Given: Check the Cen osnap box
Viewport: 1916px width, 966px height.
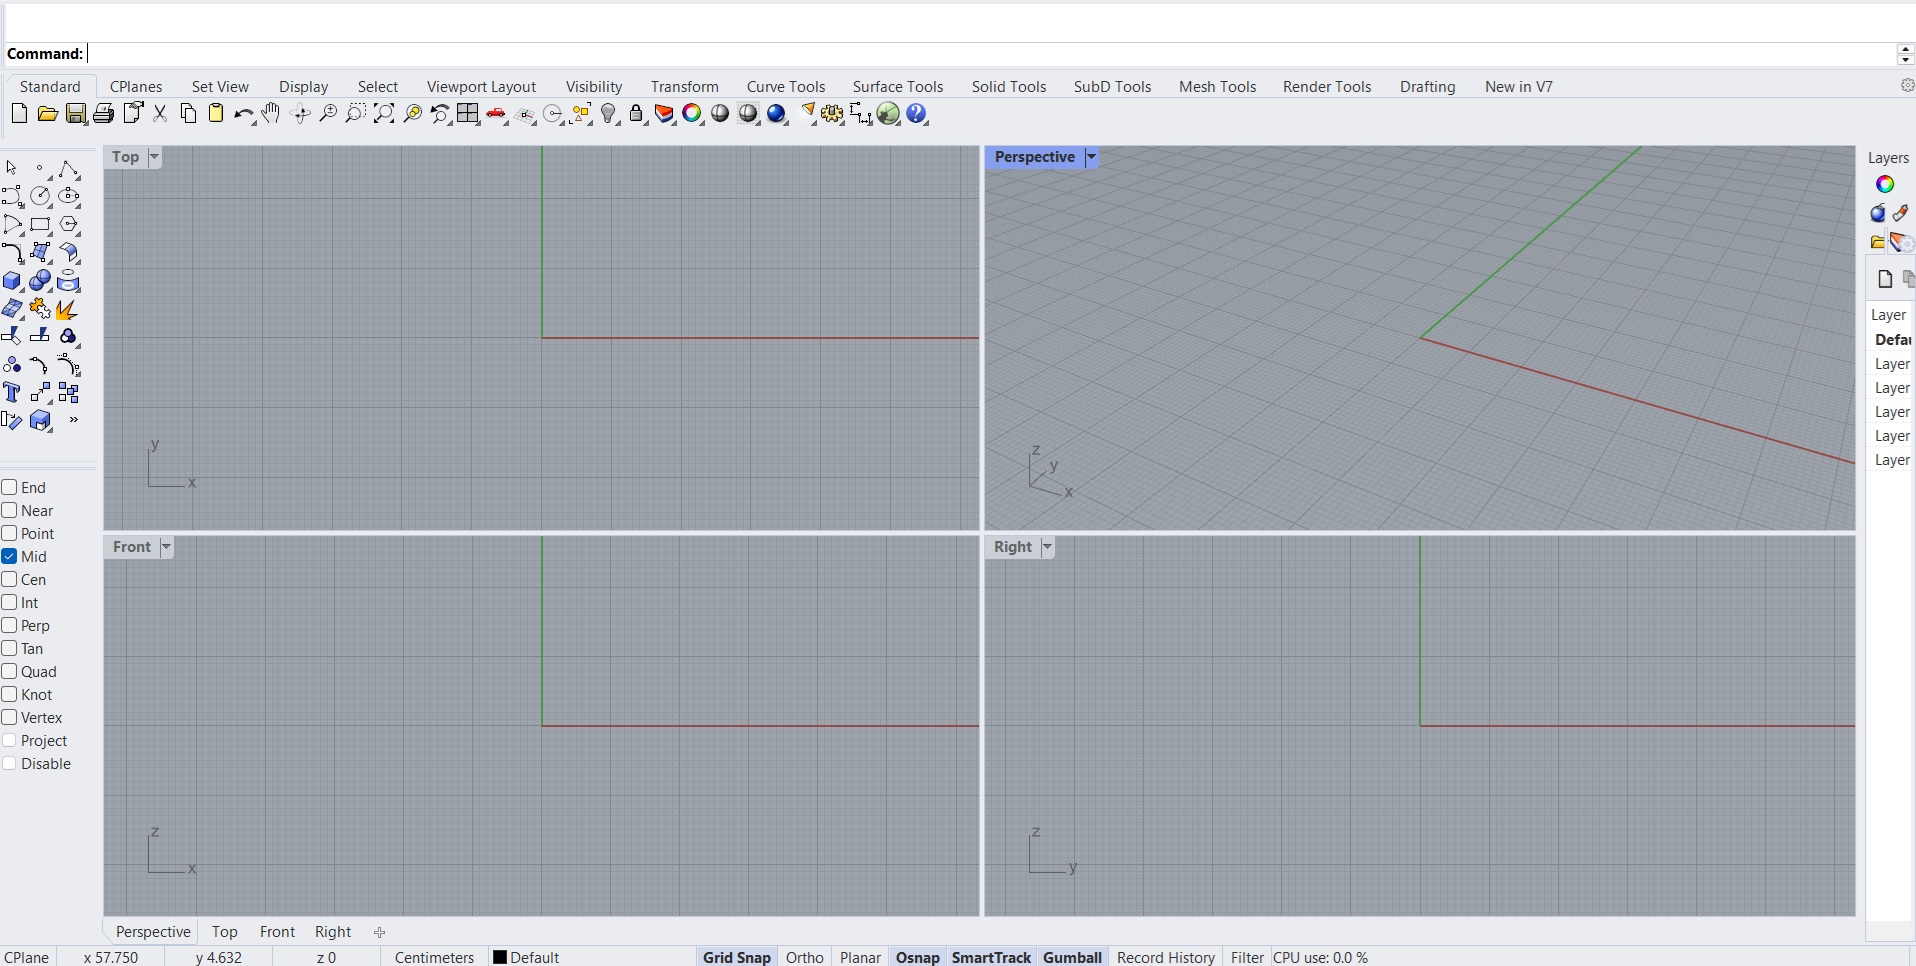Looking at the screenshot, I should (10, 579).
